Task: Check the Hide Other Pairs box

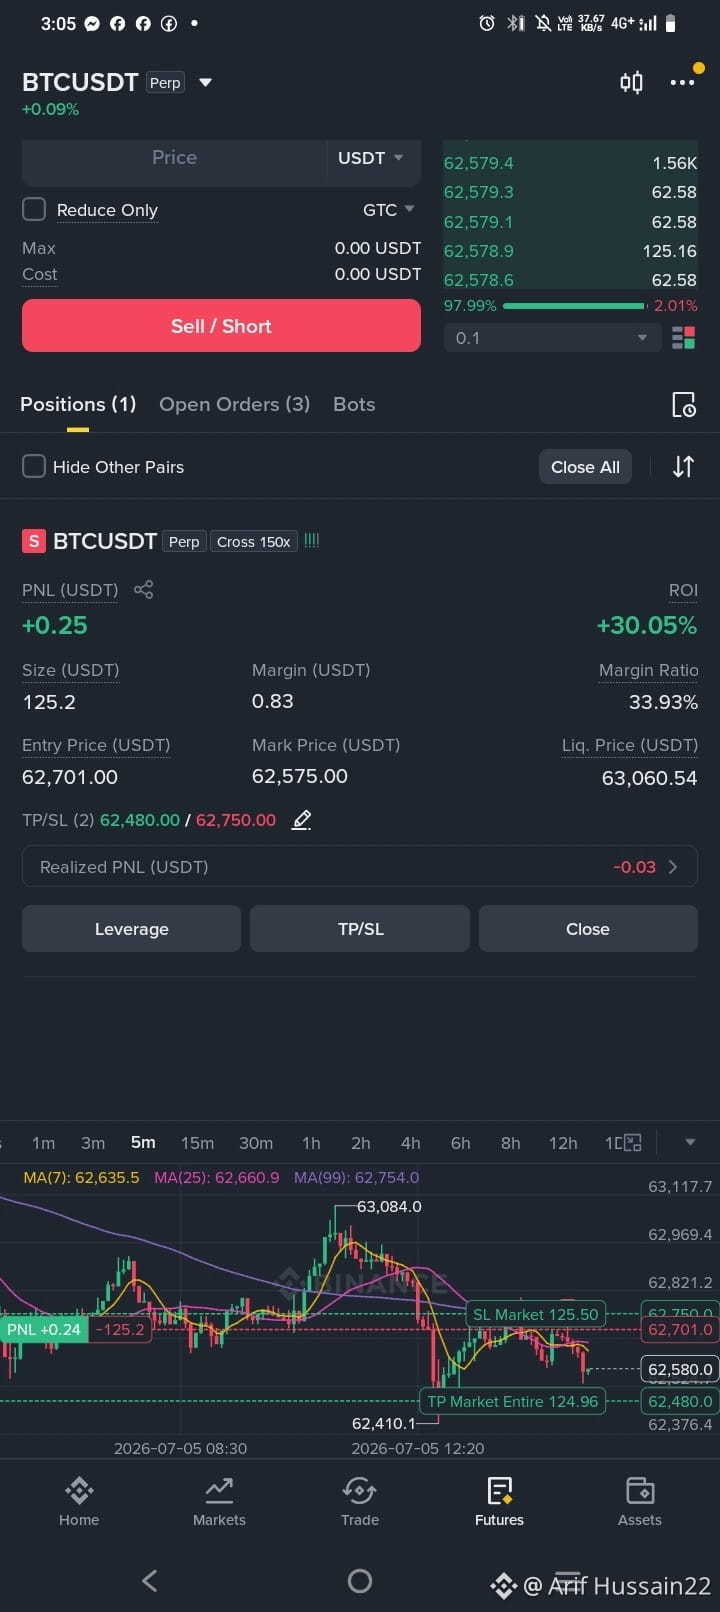Action: coord(34,466)
